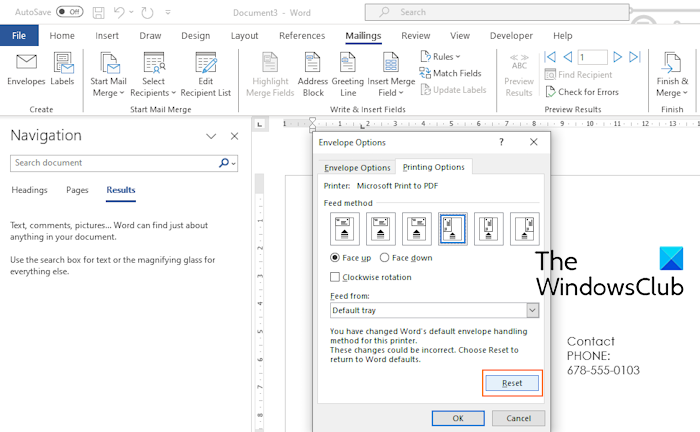The width and height of the screenshot is (700, 432).
Task: Select the fourth feed method thumbnail
Action: tap(453, 229)
